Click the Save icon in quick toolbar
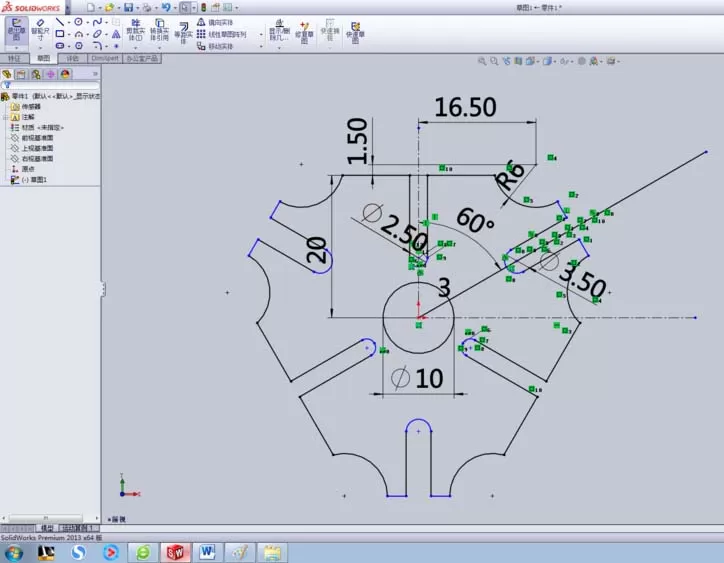This screenshot has height=563, width=724. point(128,7)
